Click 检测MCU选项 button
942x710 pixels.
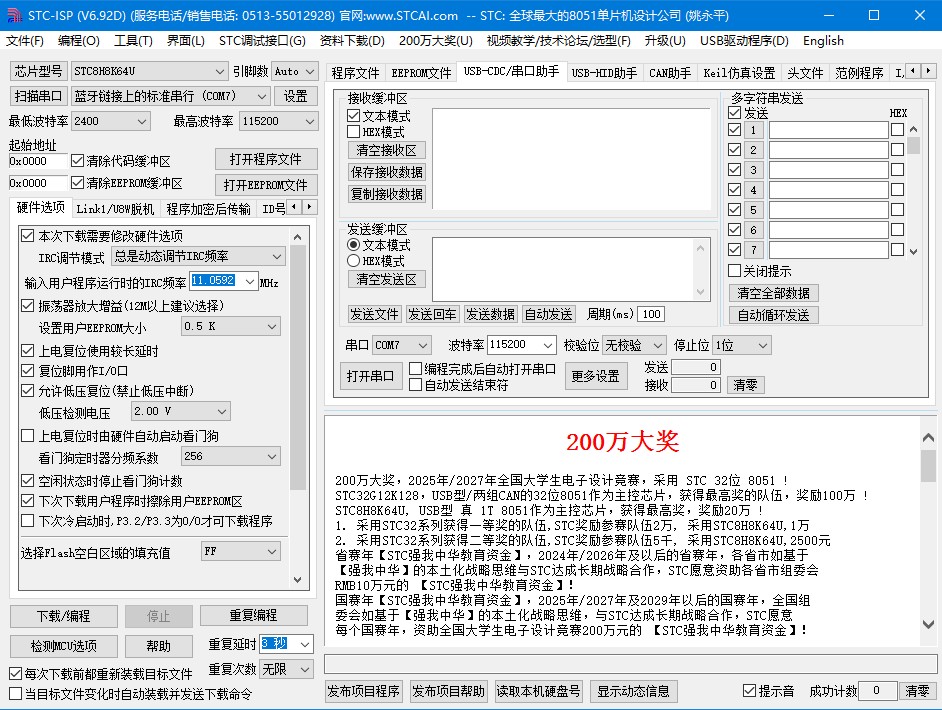(64, 646)
